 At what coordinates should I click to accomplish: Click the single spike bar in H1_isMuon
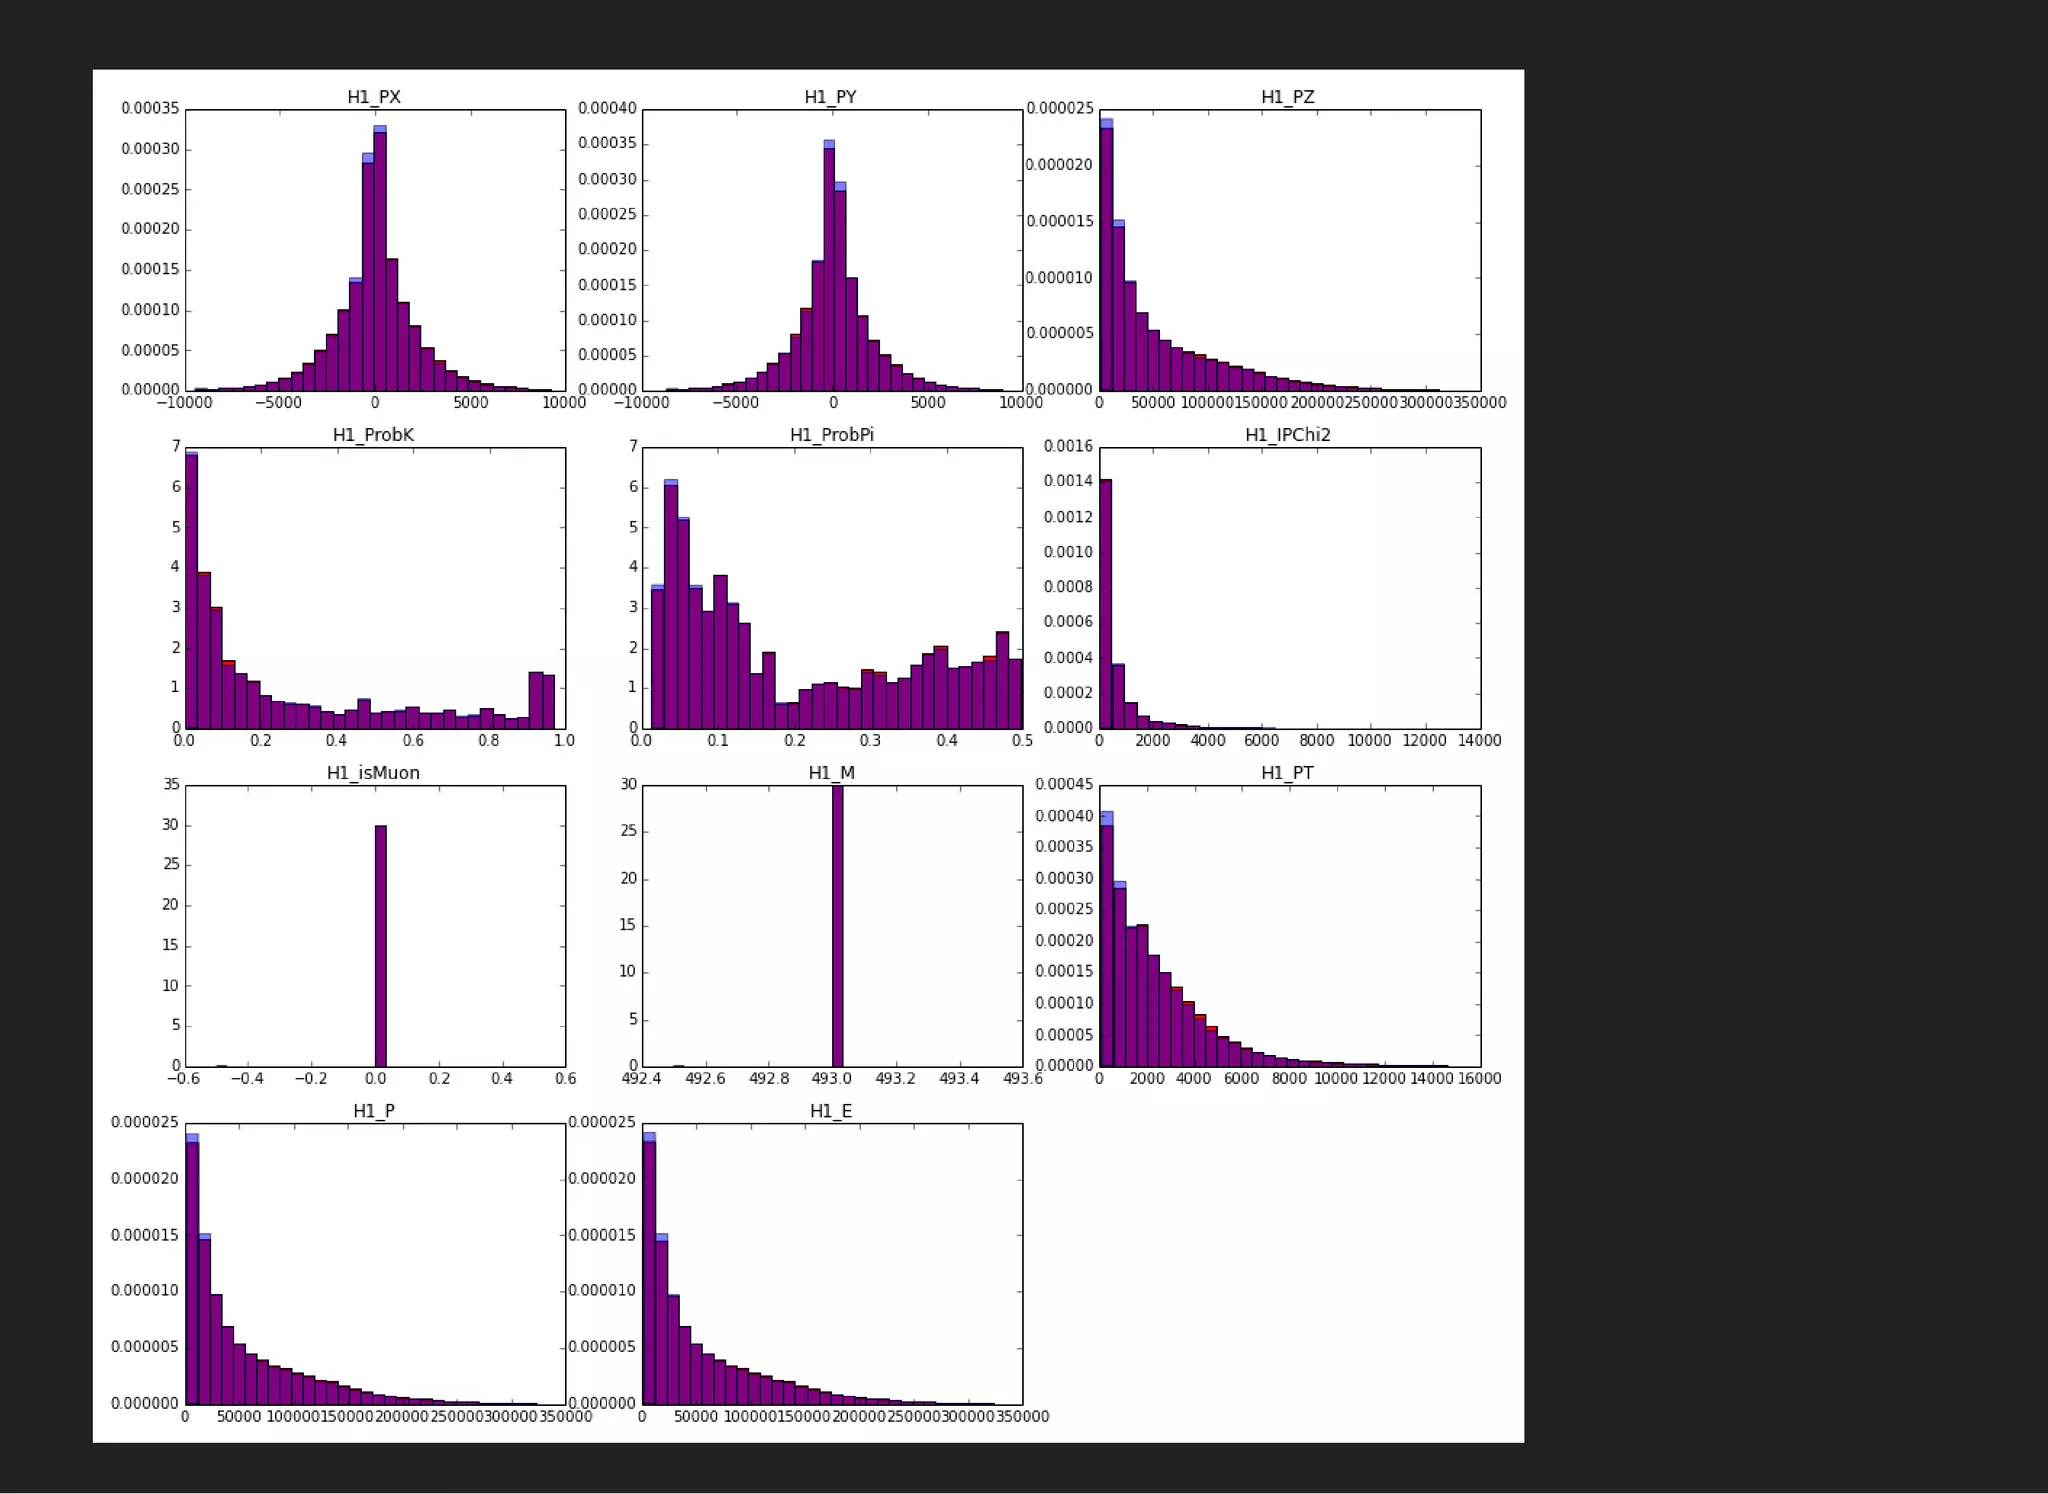click(x=380, y=945)
